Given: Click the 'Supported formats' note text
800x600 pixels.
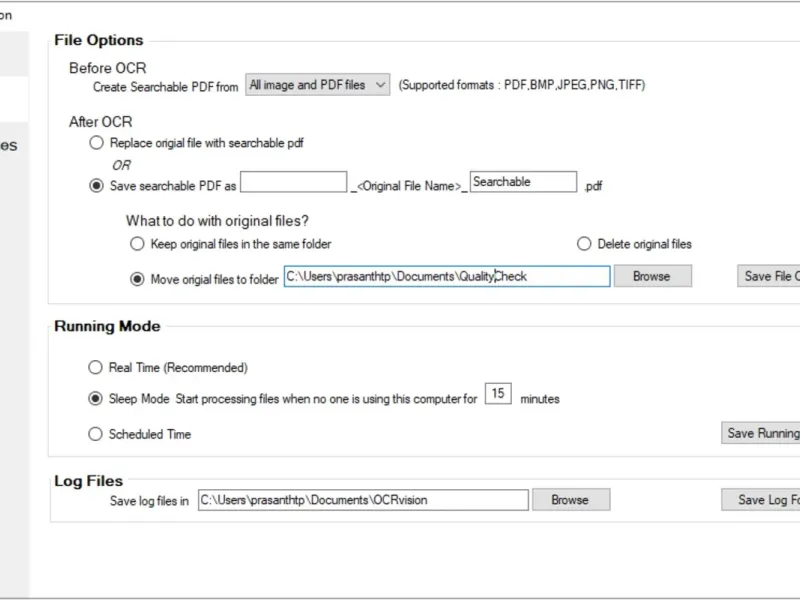Looking at the screenshot, I should (x=522, y=85).
